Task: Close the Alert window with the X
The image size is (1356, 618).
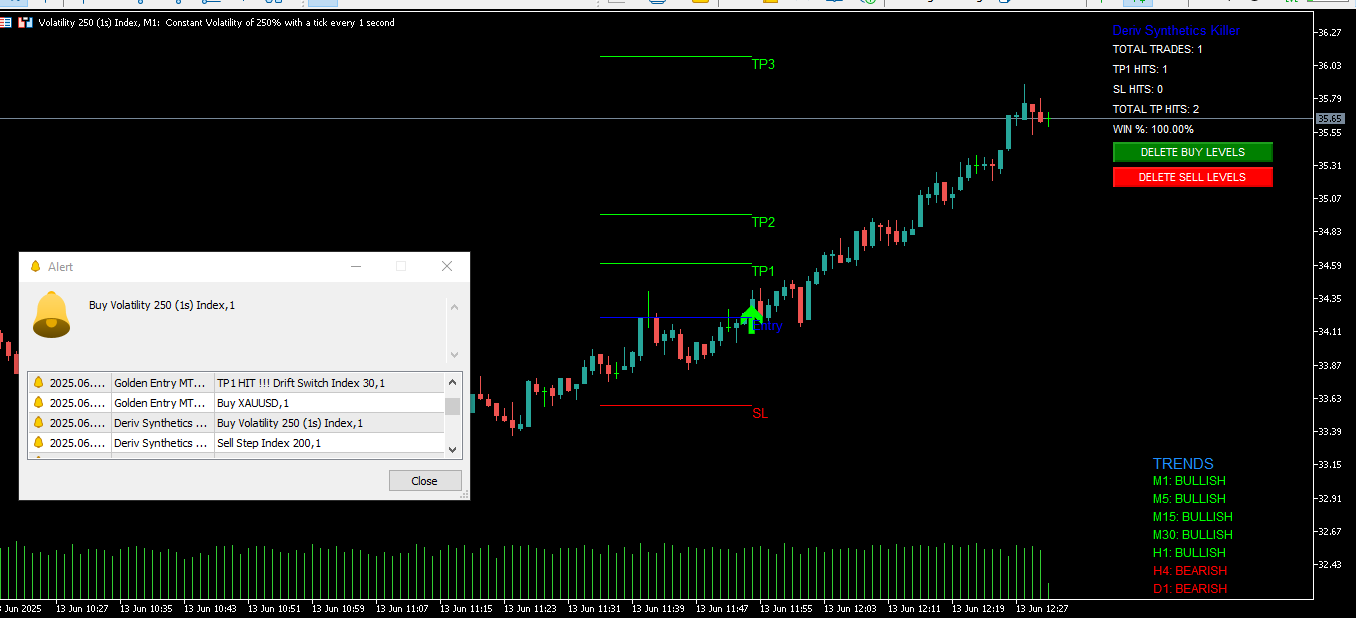Action: pyautogui.click(x=447, y=266)
